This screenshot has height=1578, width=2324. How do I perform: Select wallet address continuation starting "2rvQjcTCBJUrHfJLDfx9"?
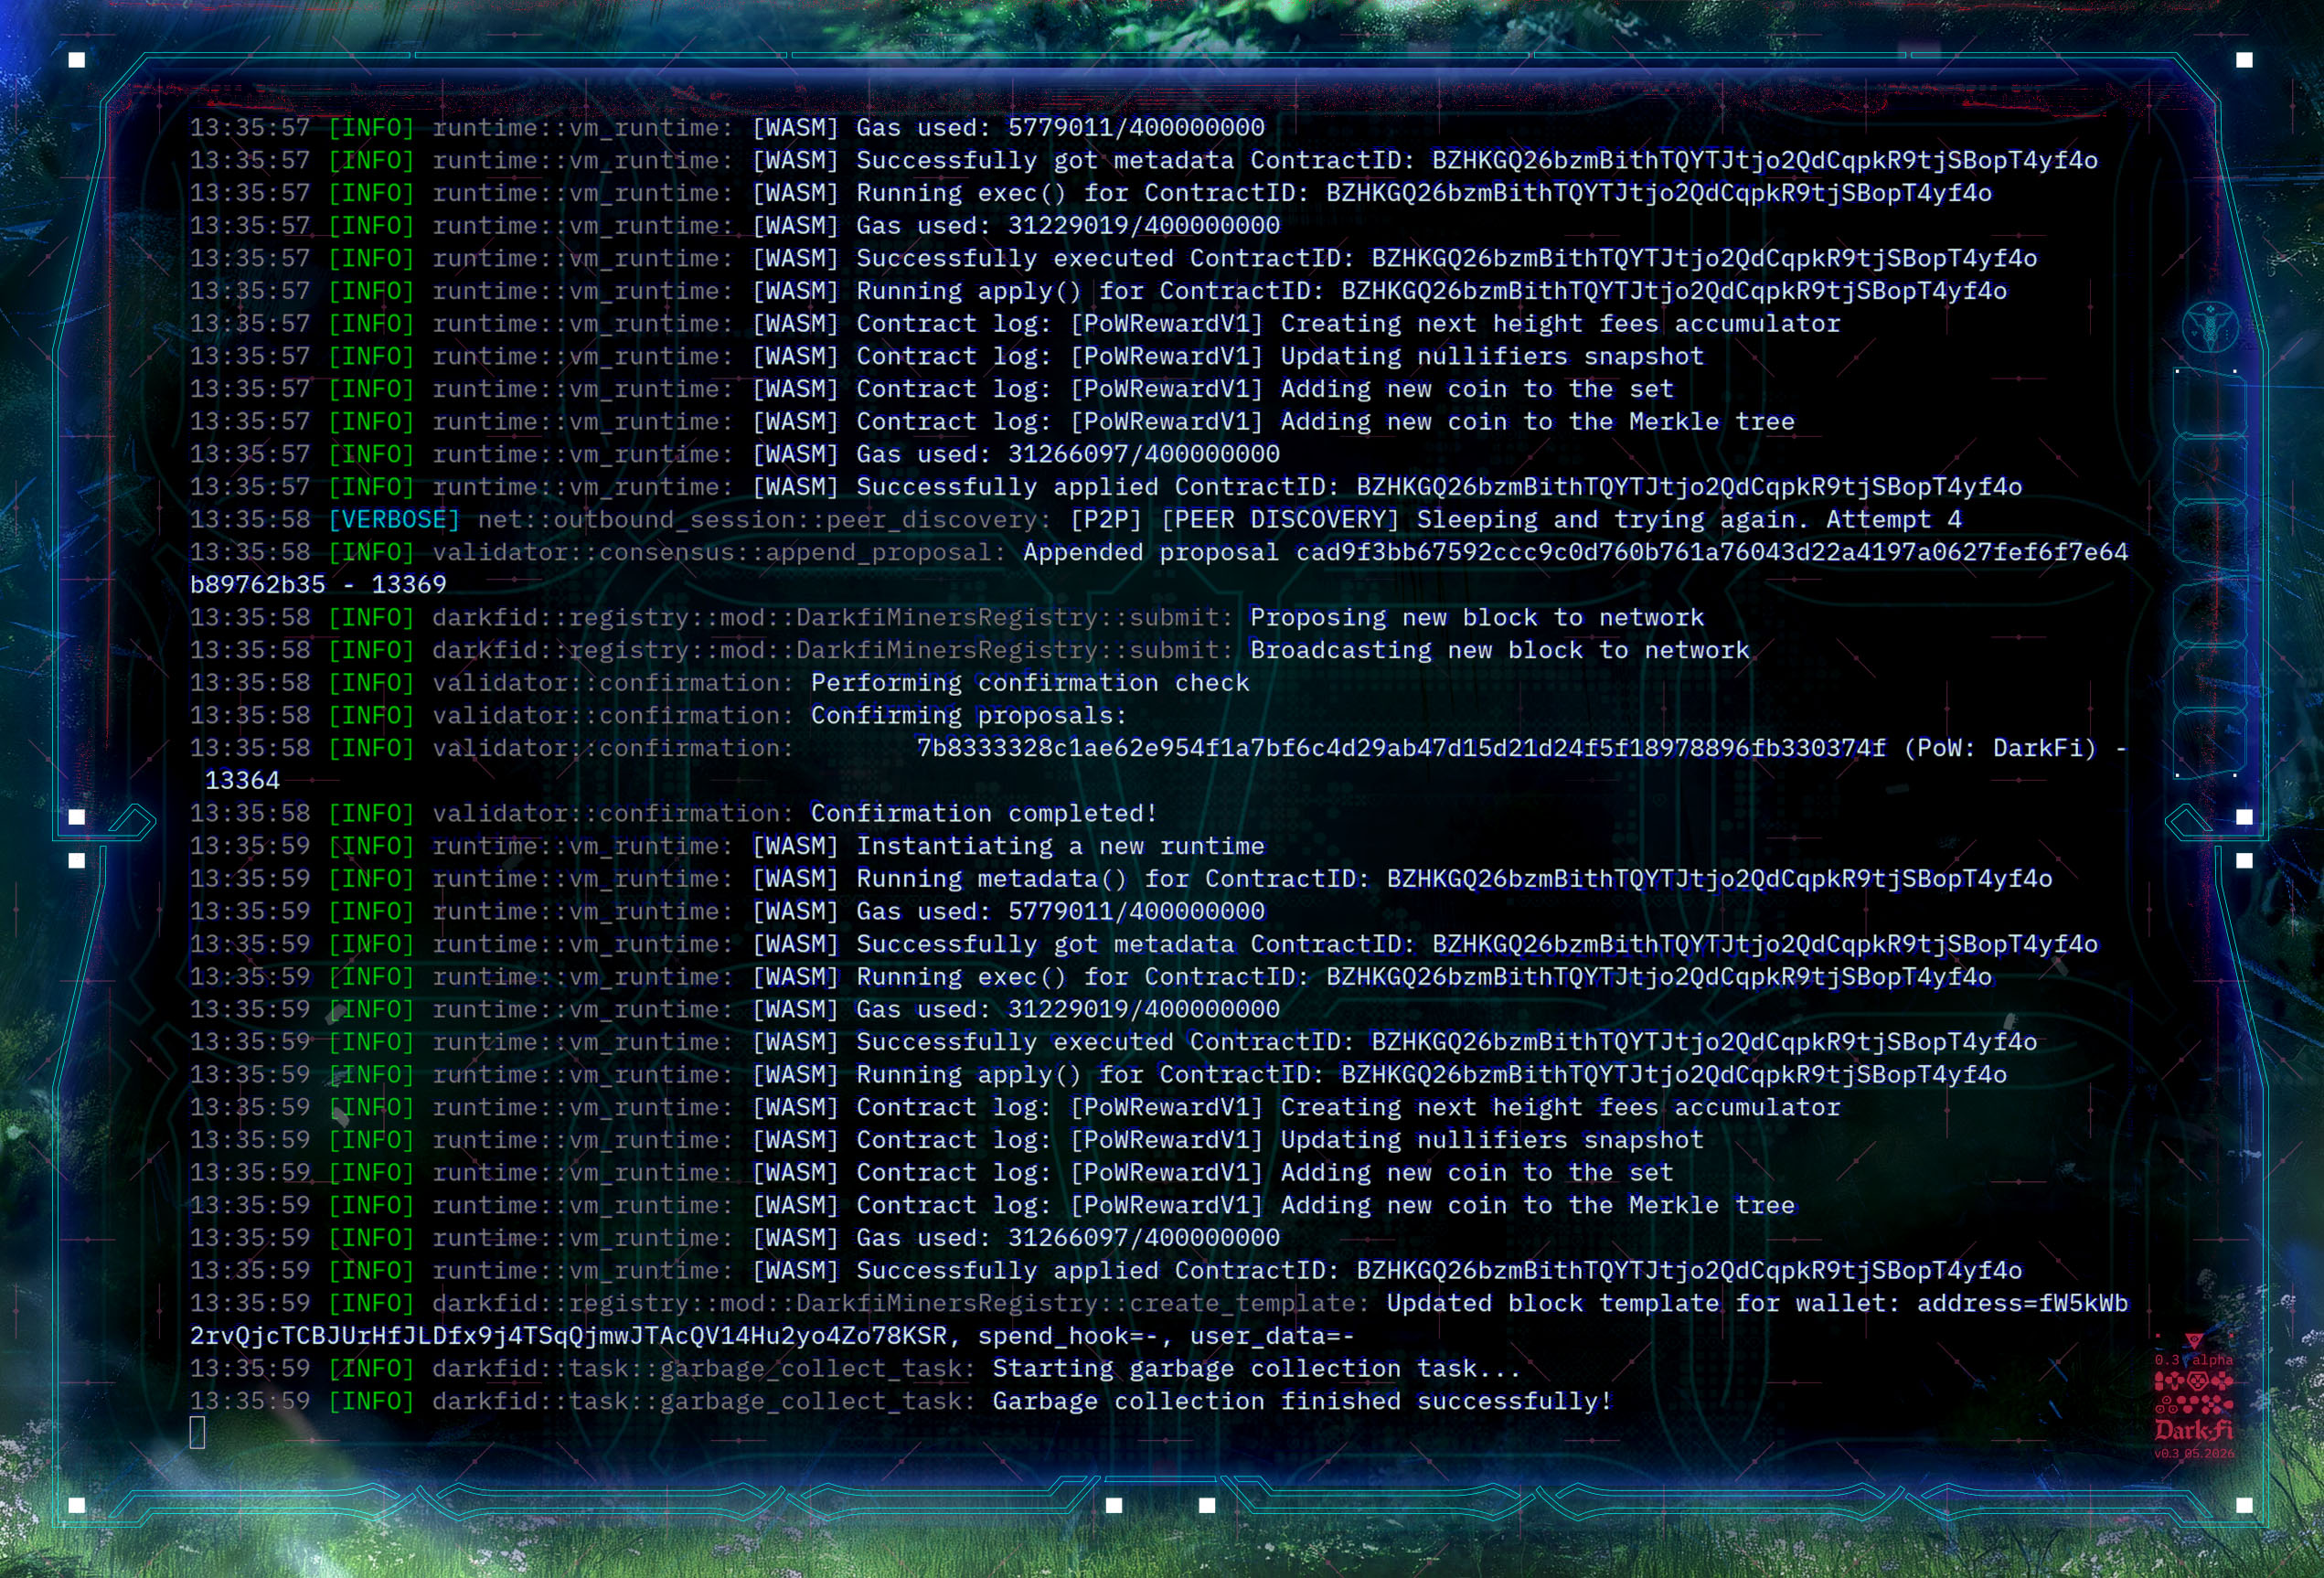(568, 1336)
